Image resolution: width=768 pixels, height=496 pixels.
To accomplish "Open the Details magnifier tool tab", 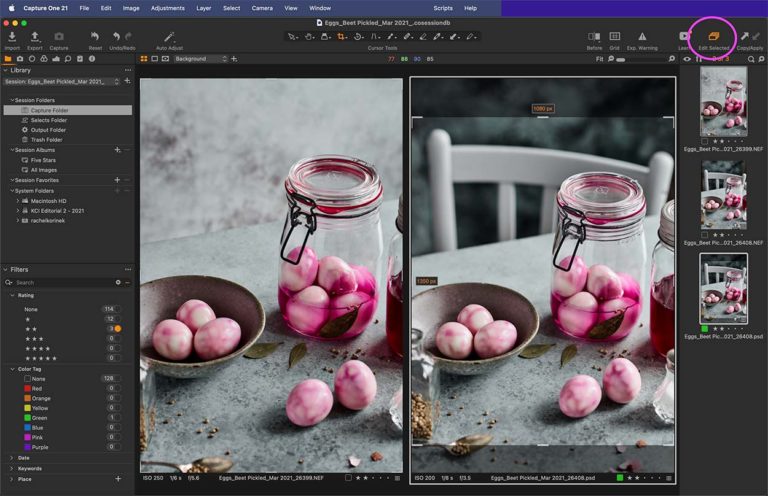I will point(68,59).
